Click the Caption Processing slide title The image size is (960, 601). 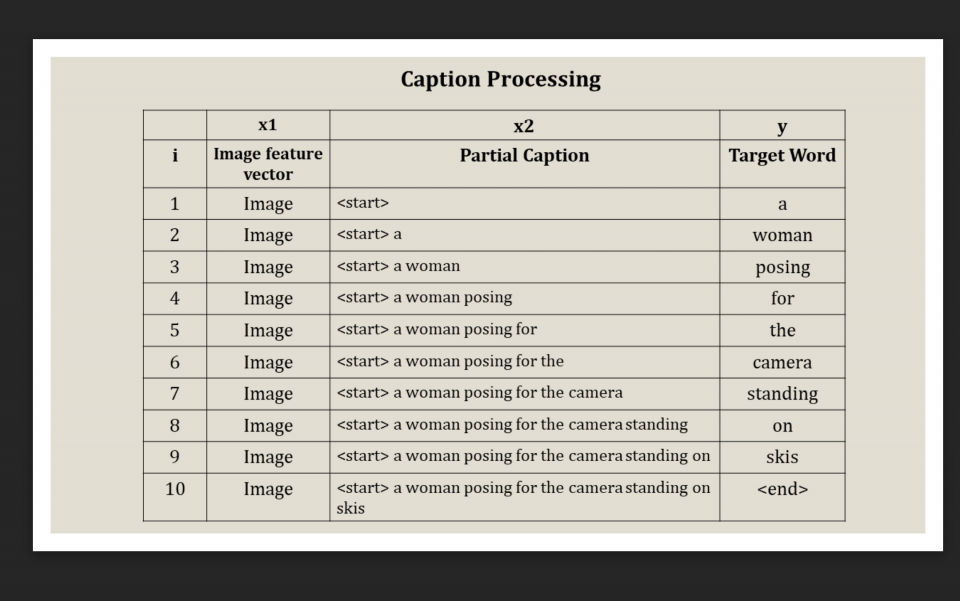(x=500, y=80)
